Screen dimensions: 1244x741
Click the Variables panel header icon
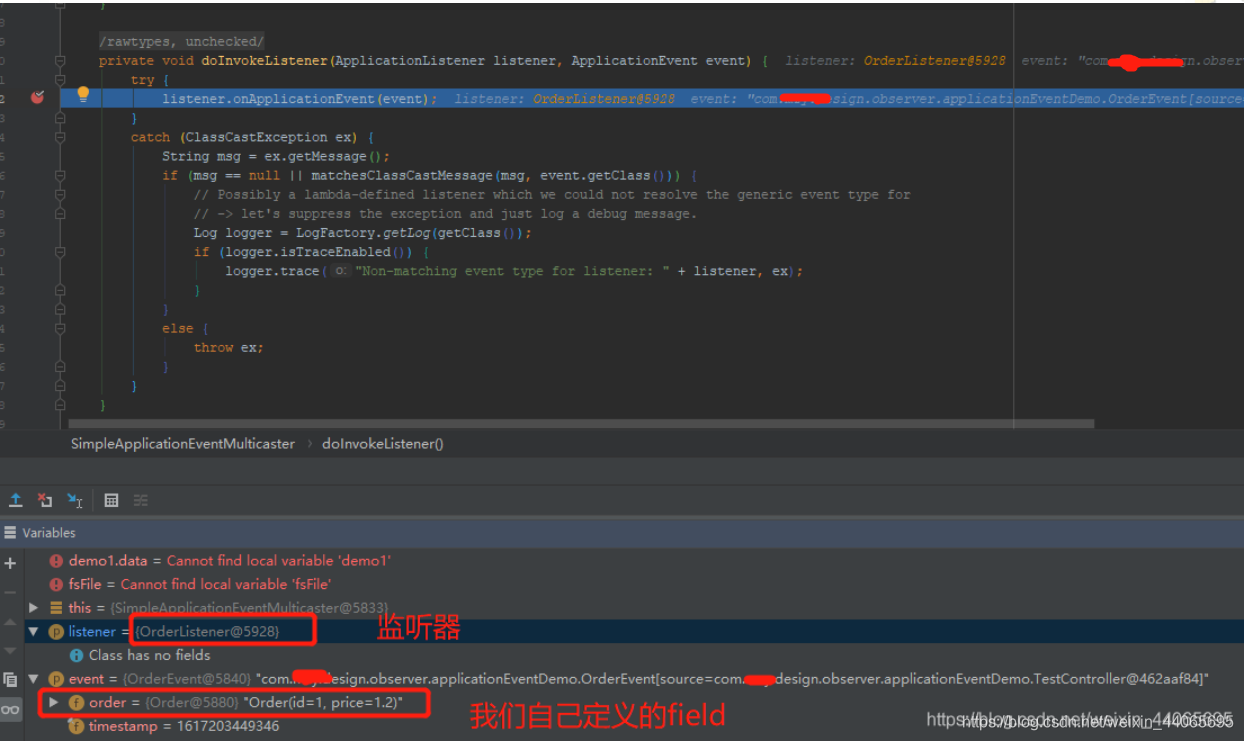(x=11, y=533)
